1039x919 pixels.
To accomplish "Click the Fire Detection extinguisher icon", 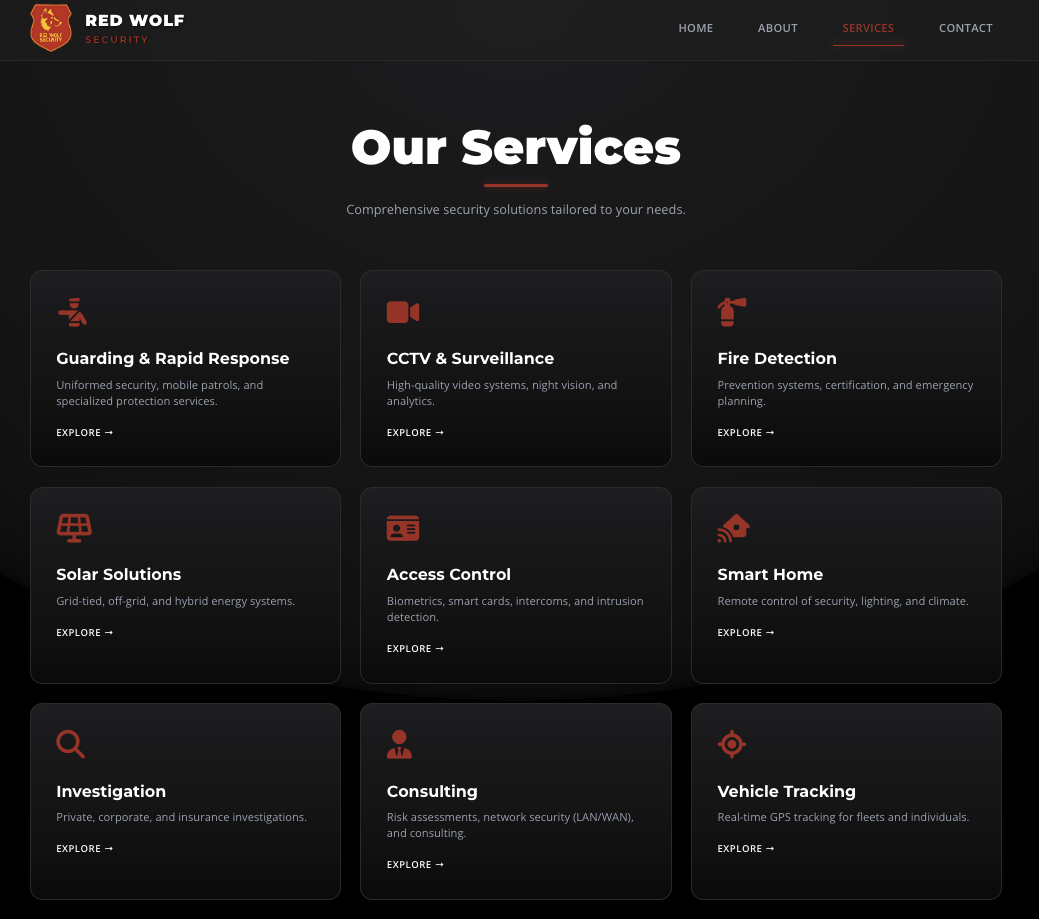I will pyautogui.click(x=732, y=312).
